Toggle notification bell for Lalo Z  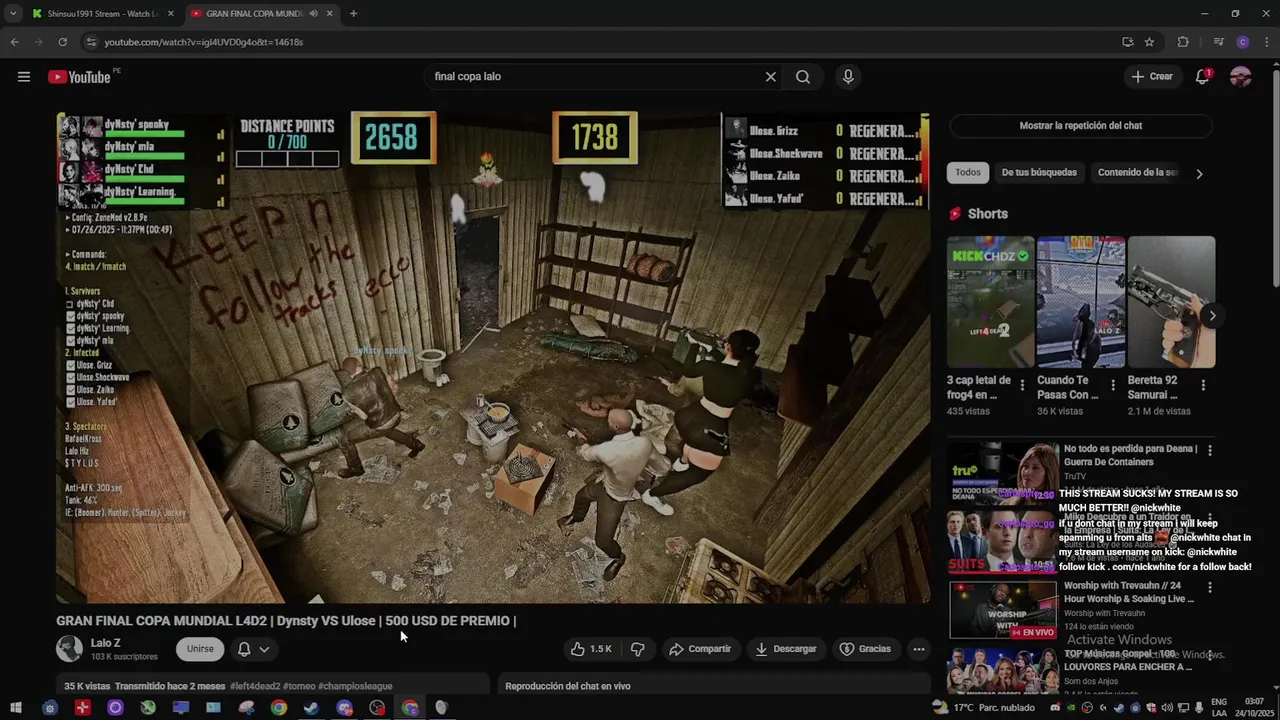coord(243,649)
